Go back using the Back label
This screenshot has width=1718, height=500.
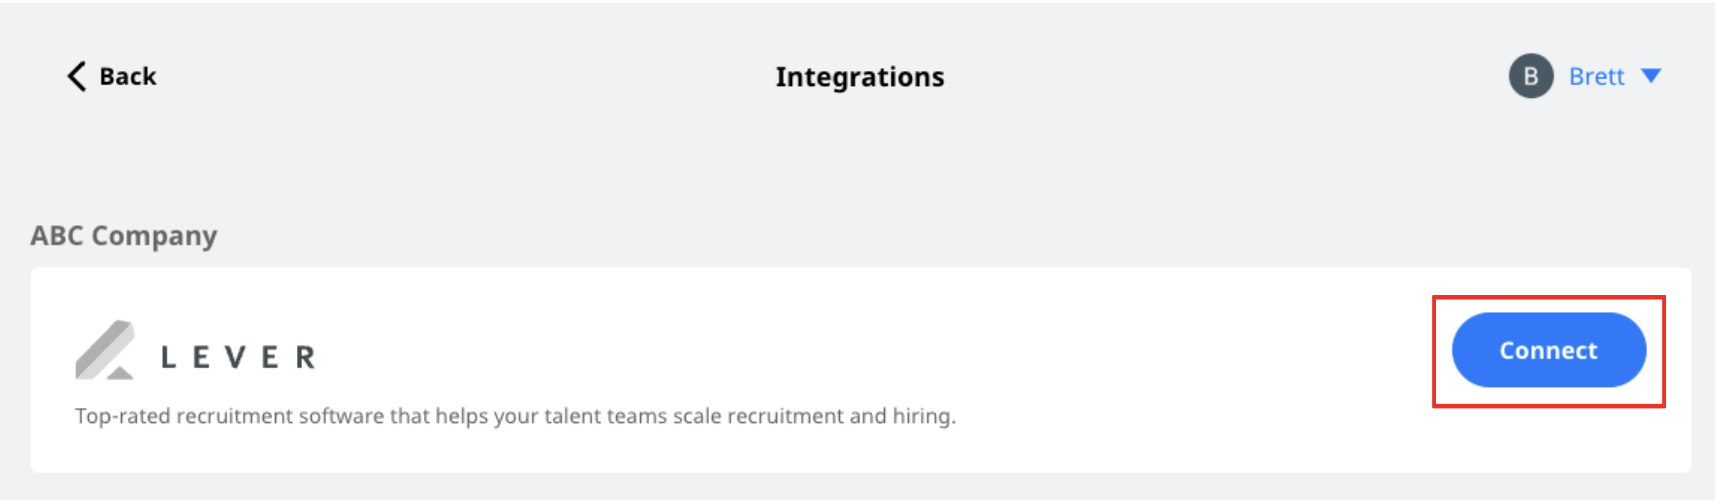[x=128, y=76]
